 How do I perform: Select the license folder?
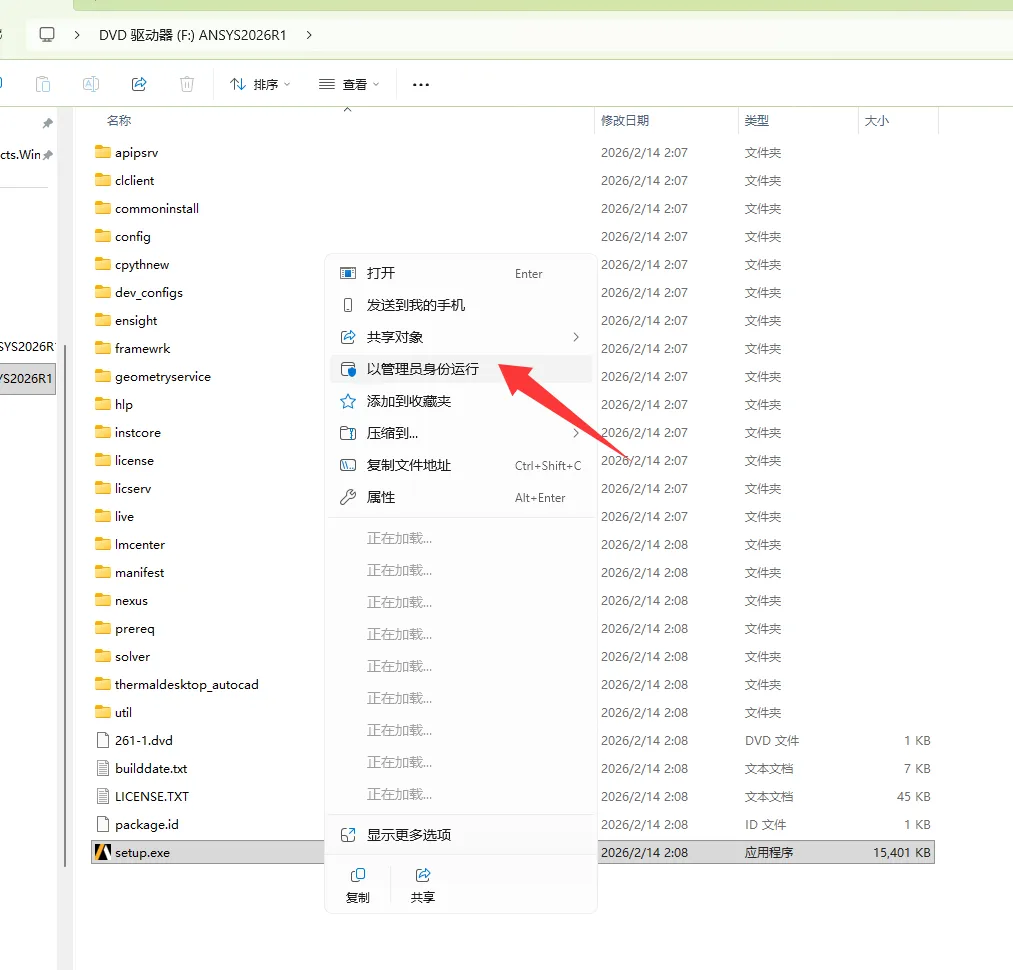click(x=134, y=461)
